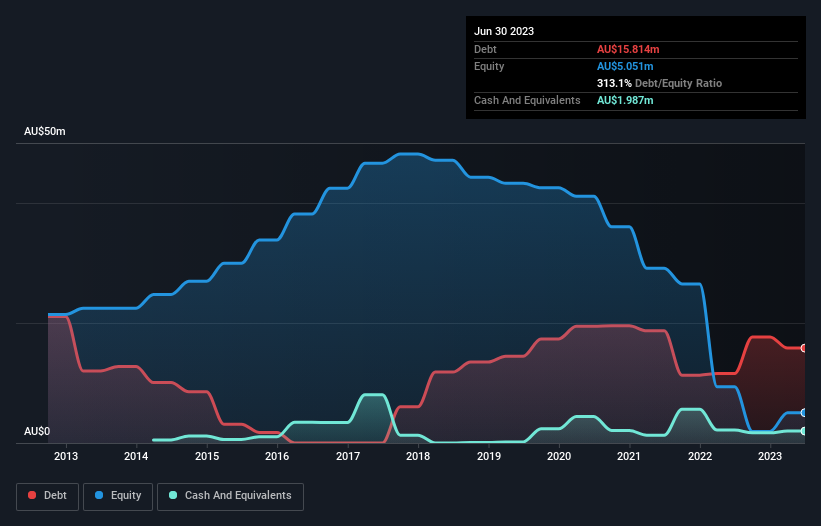
Task: Toggle the Equity series in legend
Action: coord(117,496)
